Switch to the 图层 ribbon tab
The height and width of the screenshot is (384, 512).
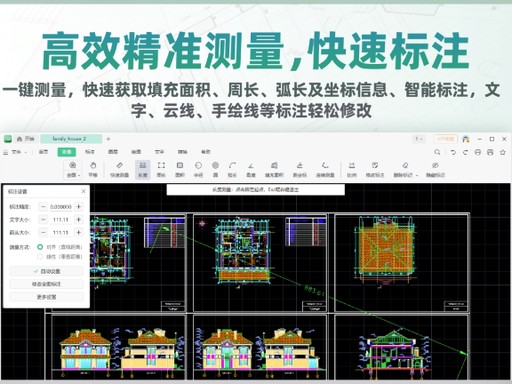click(x=113, y=152)
